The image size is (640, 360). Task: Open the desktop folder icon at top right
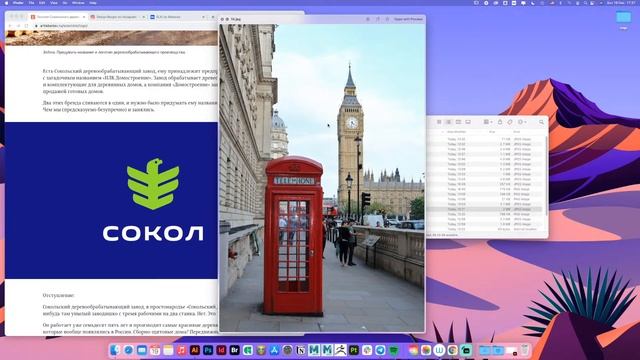pos(623,18)
